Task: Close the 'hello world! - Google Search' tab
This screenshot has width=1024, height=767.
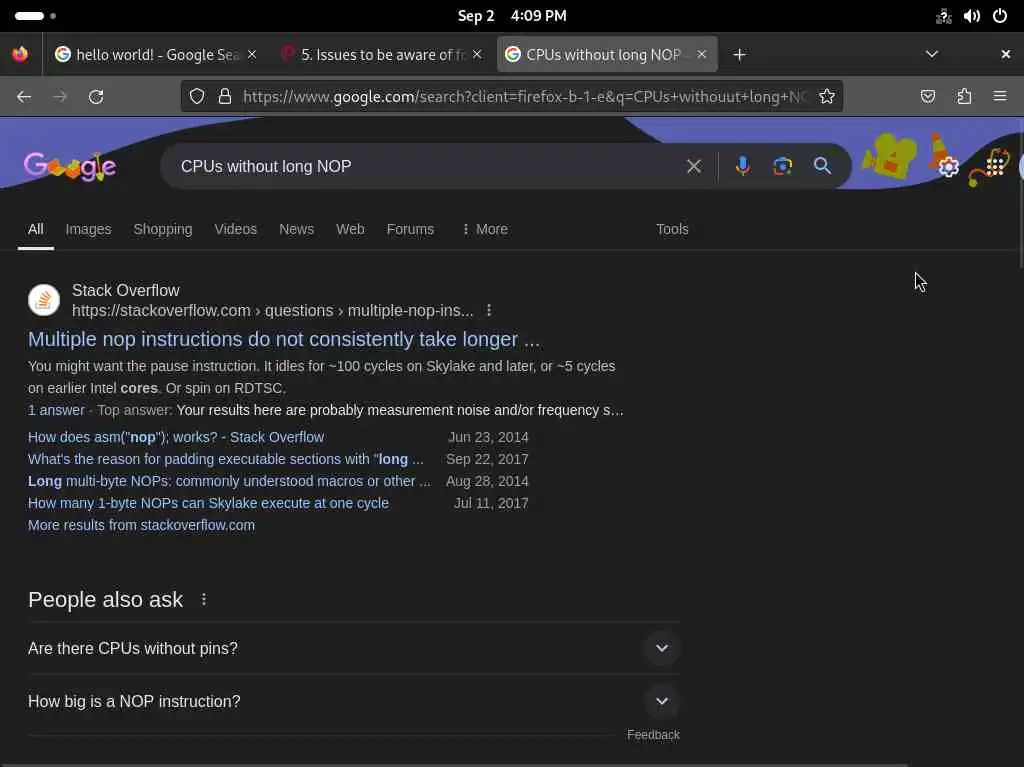Action: tap(252, 54)
